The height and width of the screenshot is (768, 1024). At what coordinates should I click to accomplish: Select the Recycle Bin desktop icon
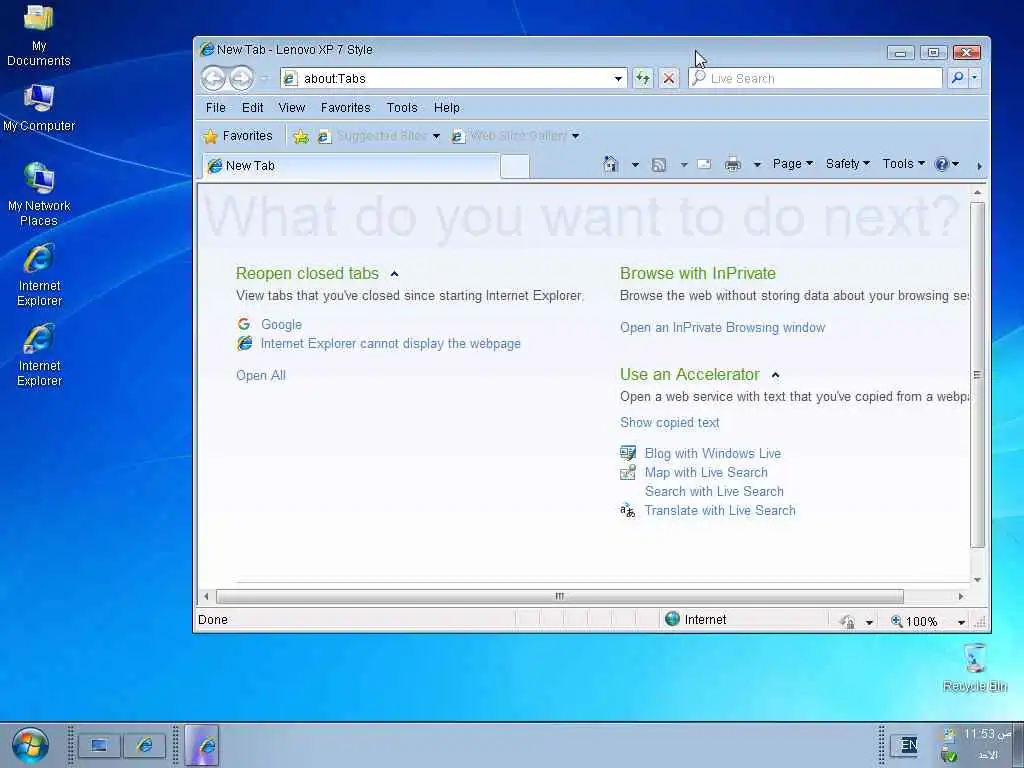[974, 666]
